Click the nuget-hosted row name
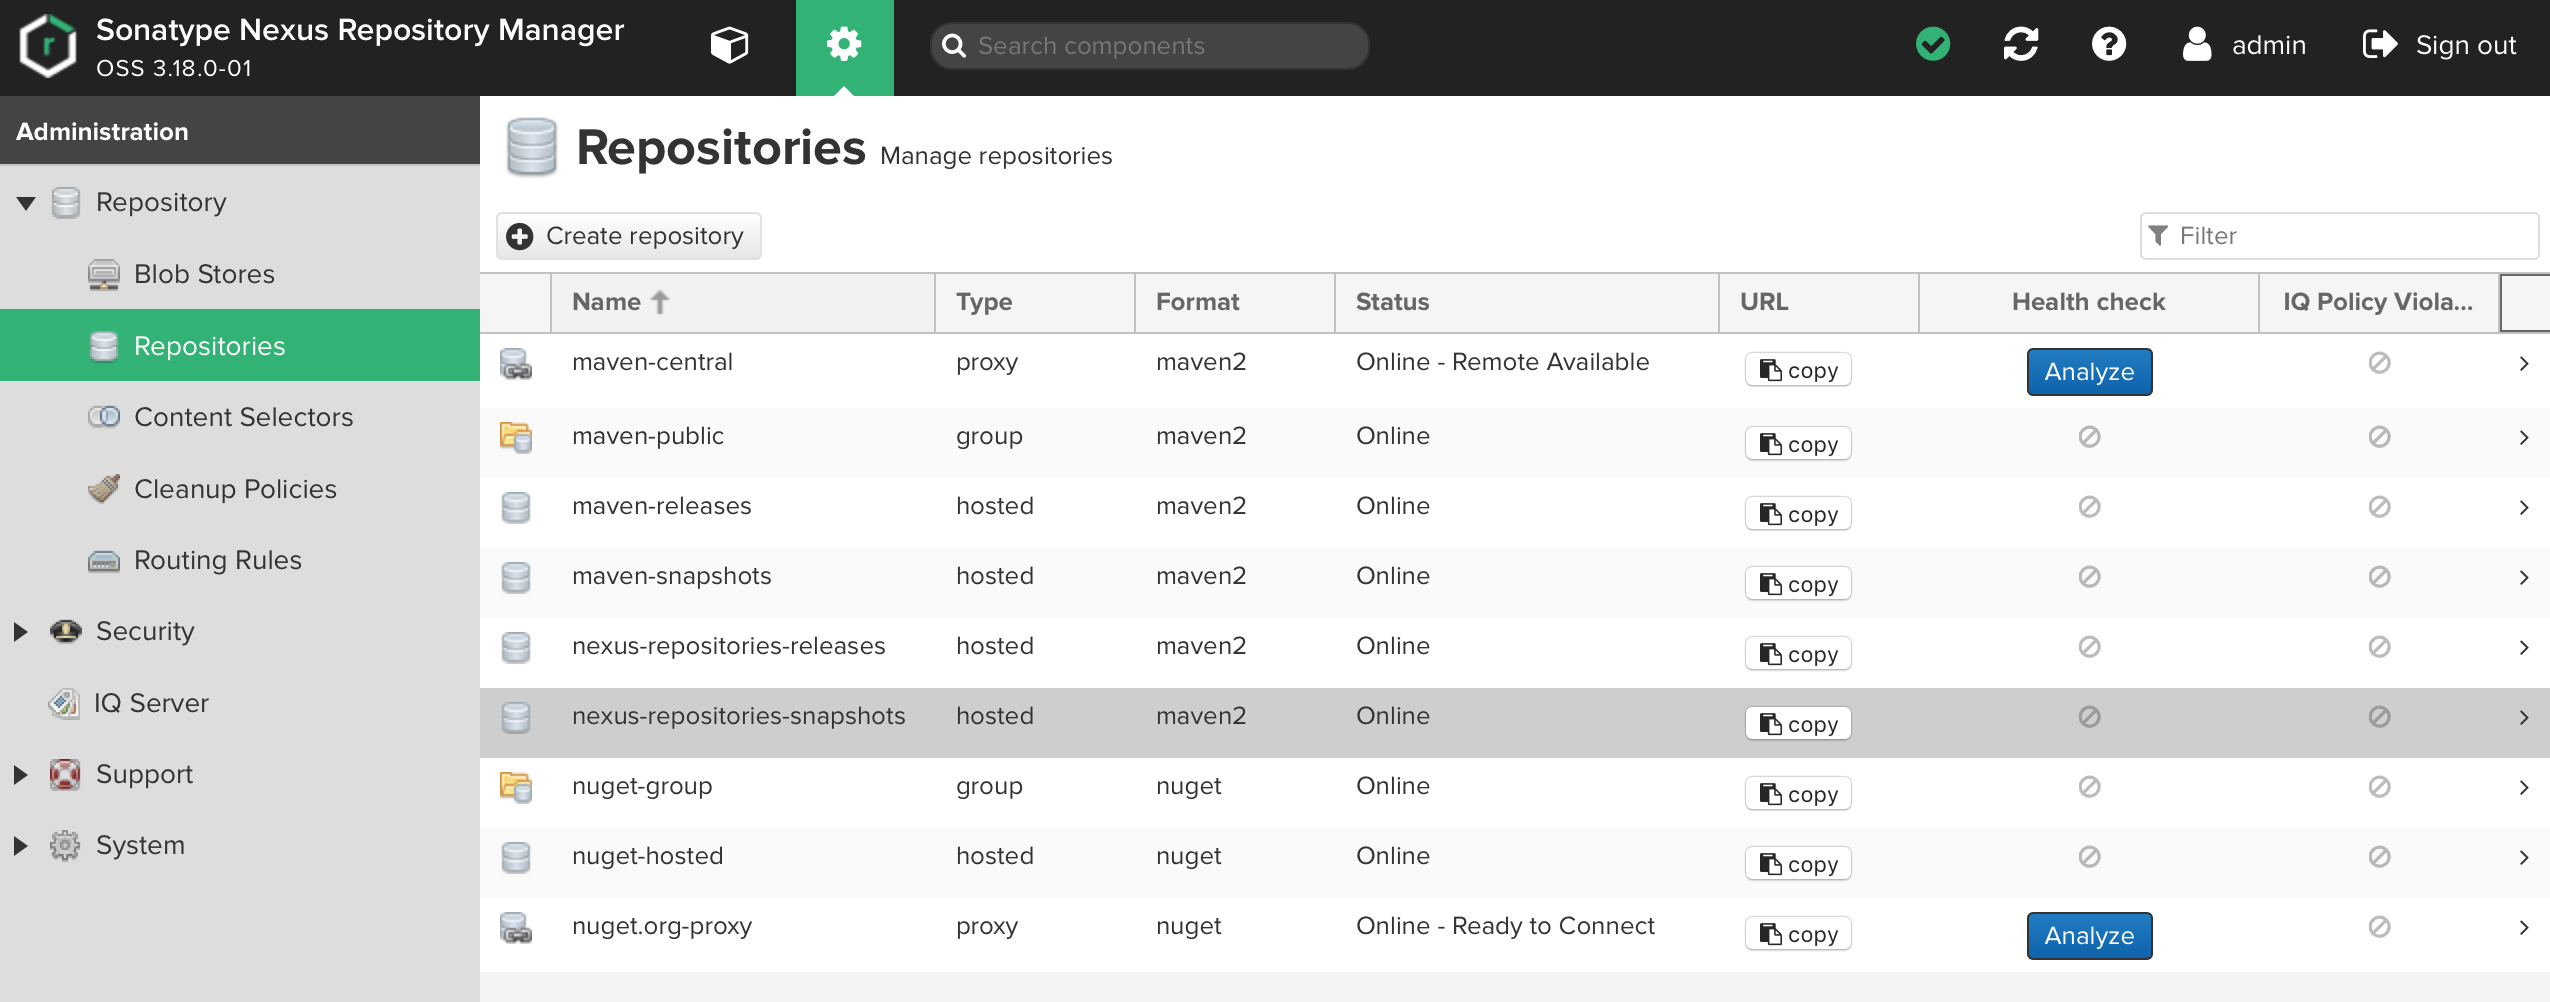Screen dimensions: 2550x1002 click(x=647, y=856)
